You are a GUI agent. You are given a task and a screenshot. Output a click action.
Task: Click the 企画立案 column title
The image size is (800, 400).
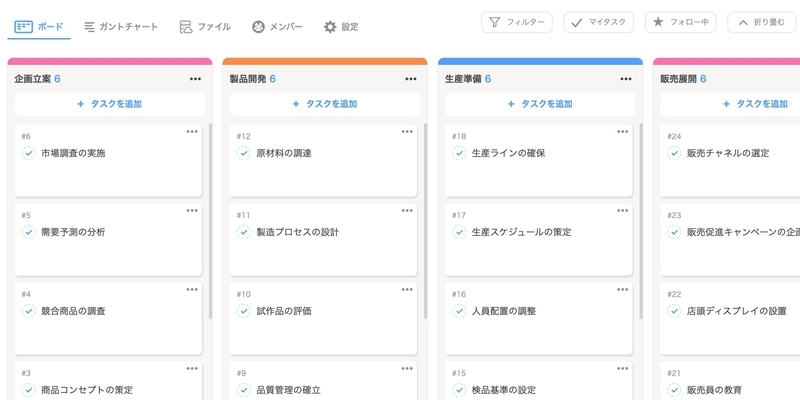coord(33,79)
